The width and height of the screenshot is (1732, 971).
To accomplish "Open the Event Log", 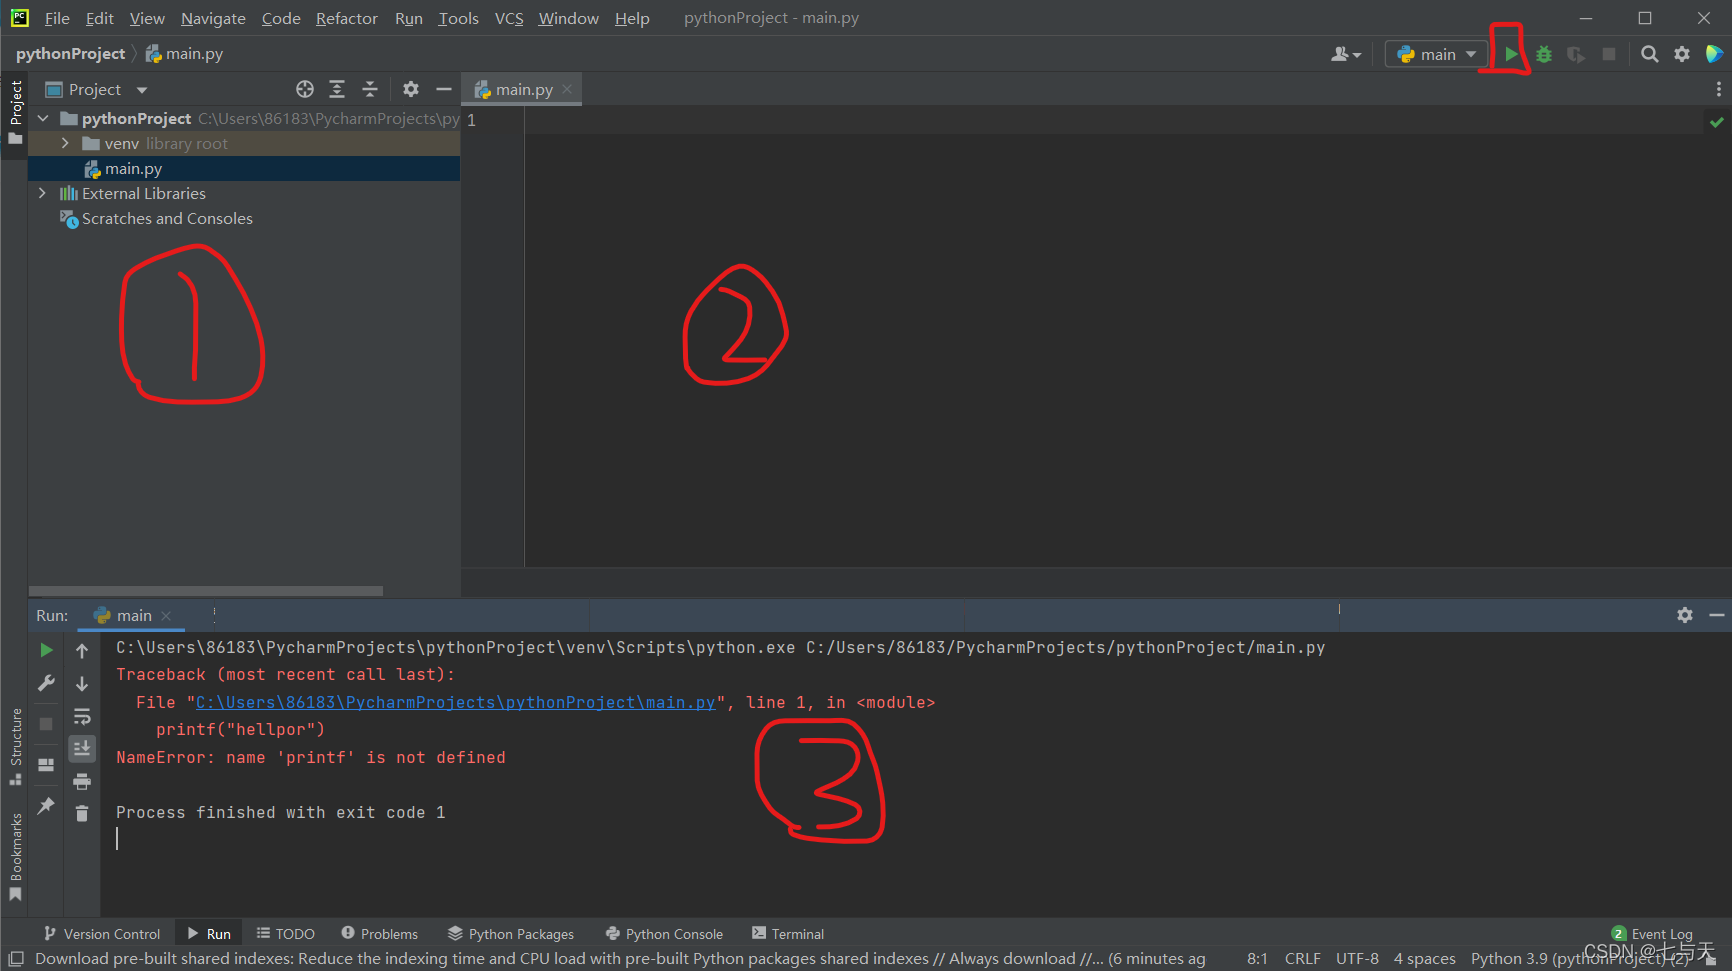I will click(1652, 934).
